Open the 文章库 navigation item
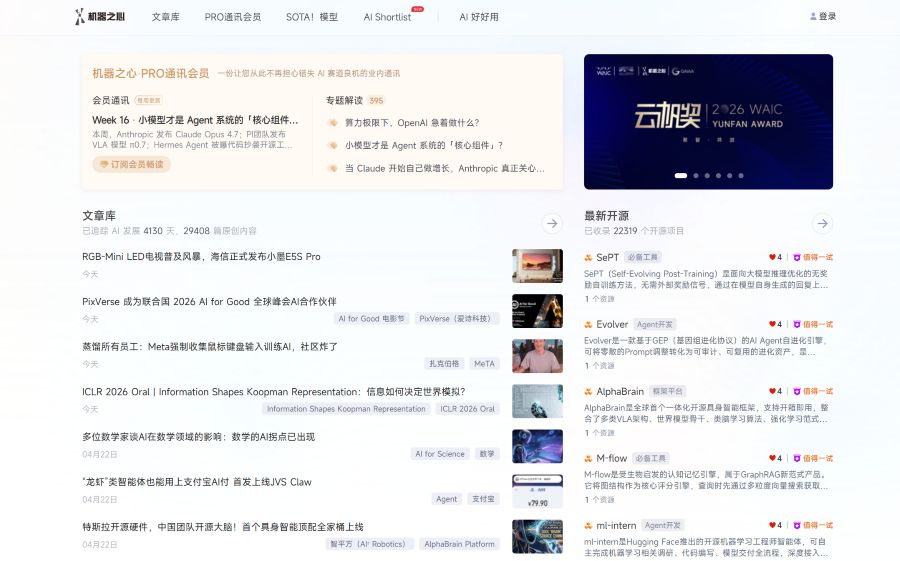This screenshot has width=900, height=561. point(165,17)
